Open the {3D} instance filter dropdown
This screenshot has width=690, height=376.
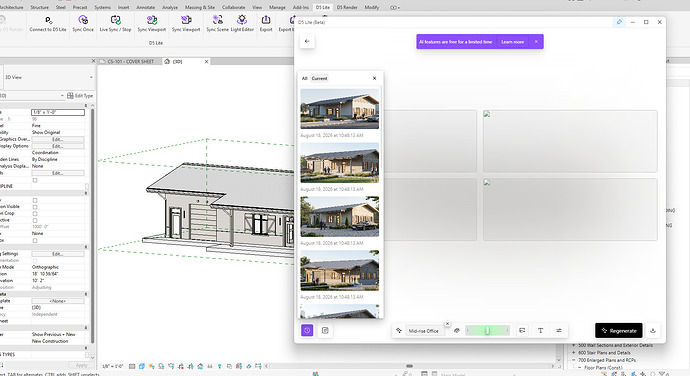[x=62, y=96]
